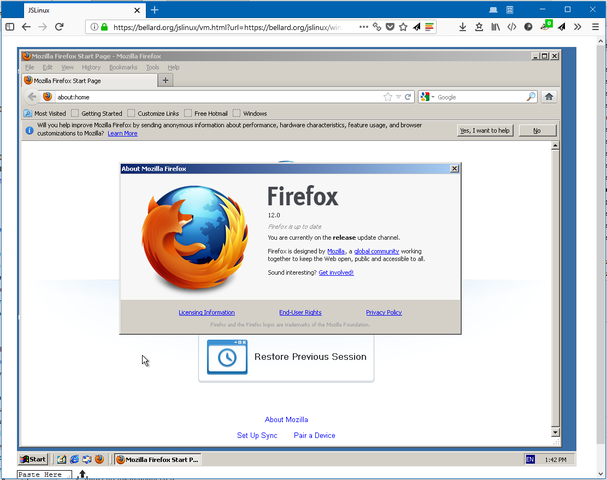Click the about:home address field
607x480 pixels.
click(217, 97)
